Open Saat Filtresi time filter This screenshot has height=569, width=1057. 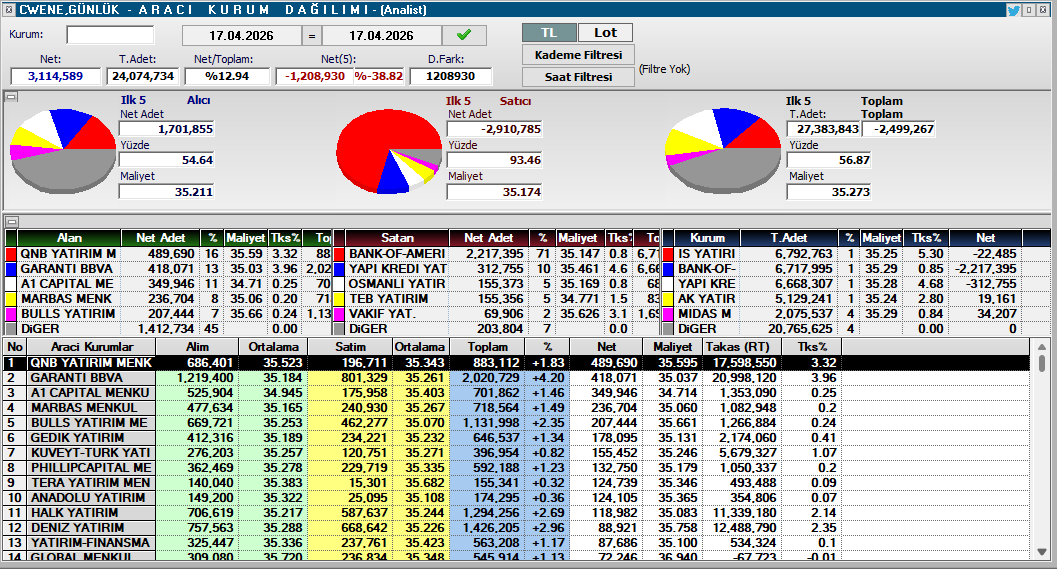(578, 77)
